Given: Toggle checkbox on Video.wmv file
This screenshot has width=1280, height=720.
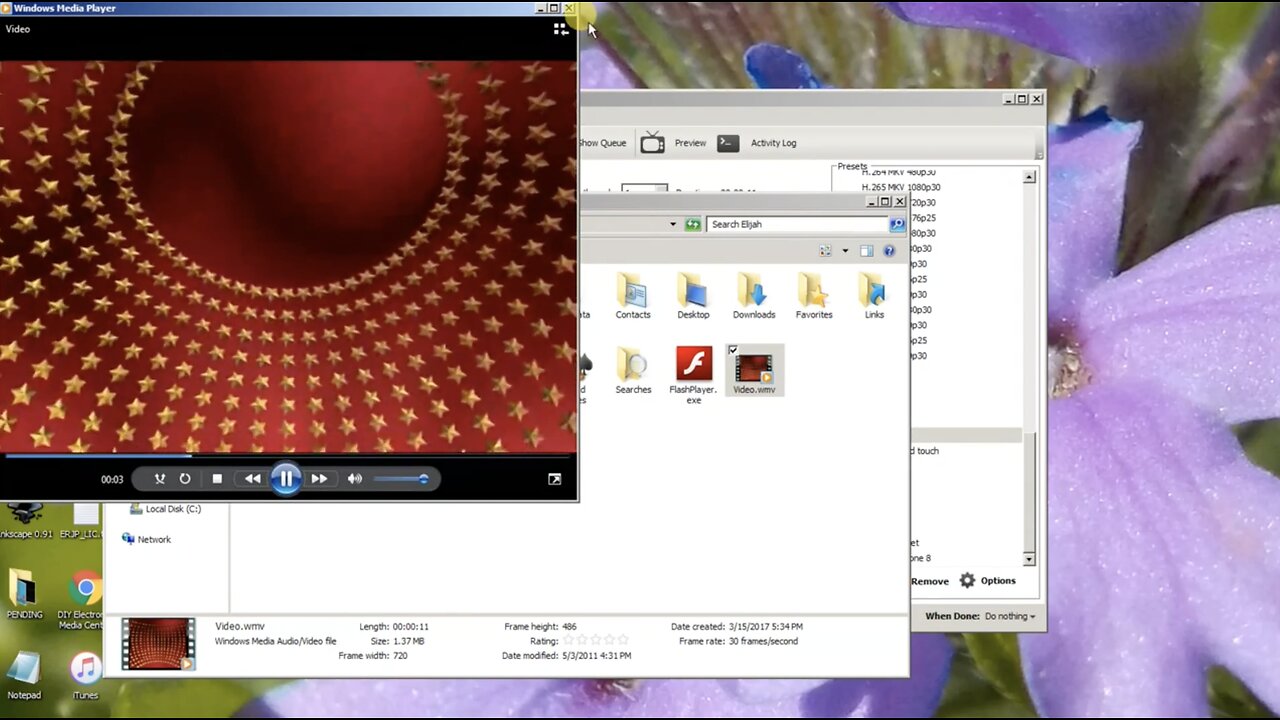Looking at the screenshot, I should (733, 350).
